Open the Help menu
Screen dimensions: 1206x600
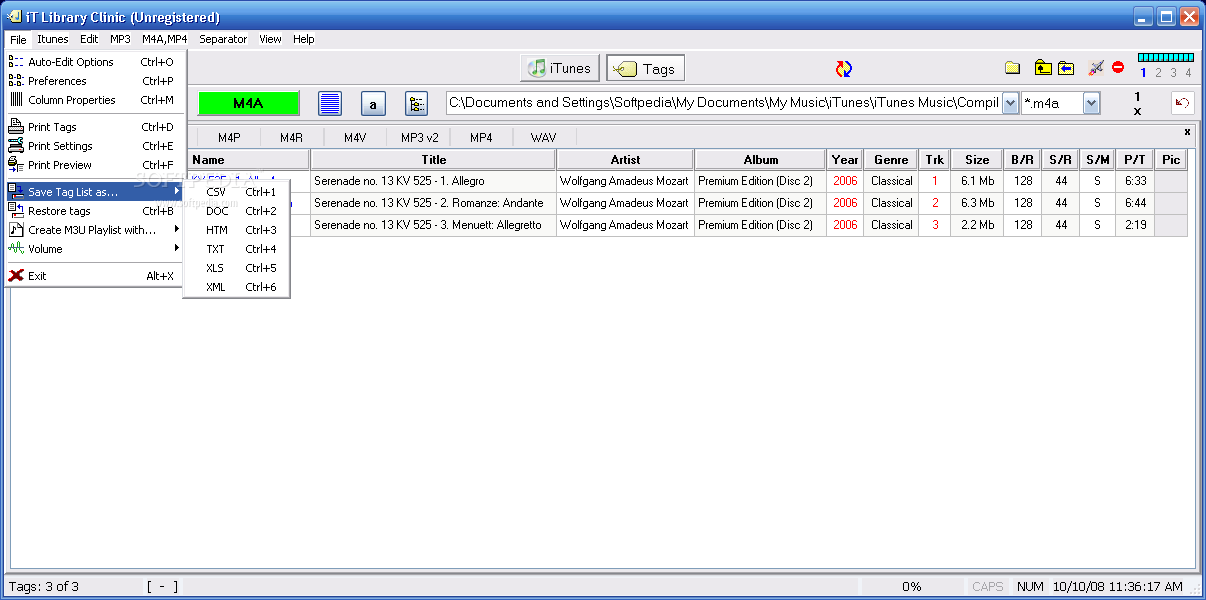tap(304, 39)
